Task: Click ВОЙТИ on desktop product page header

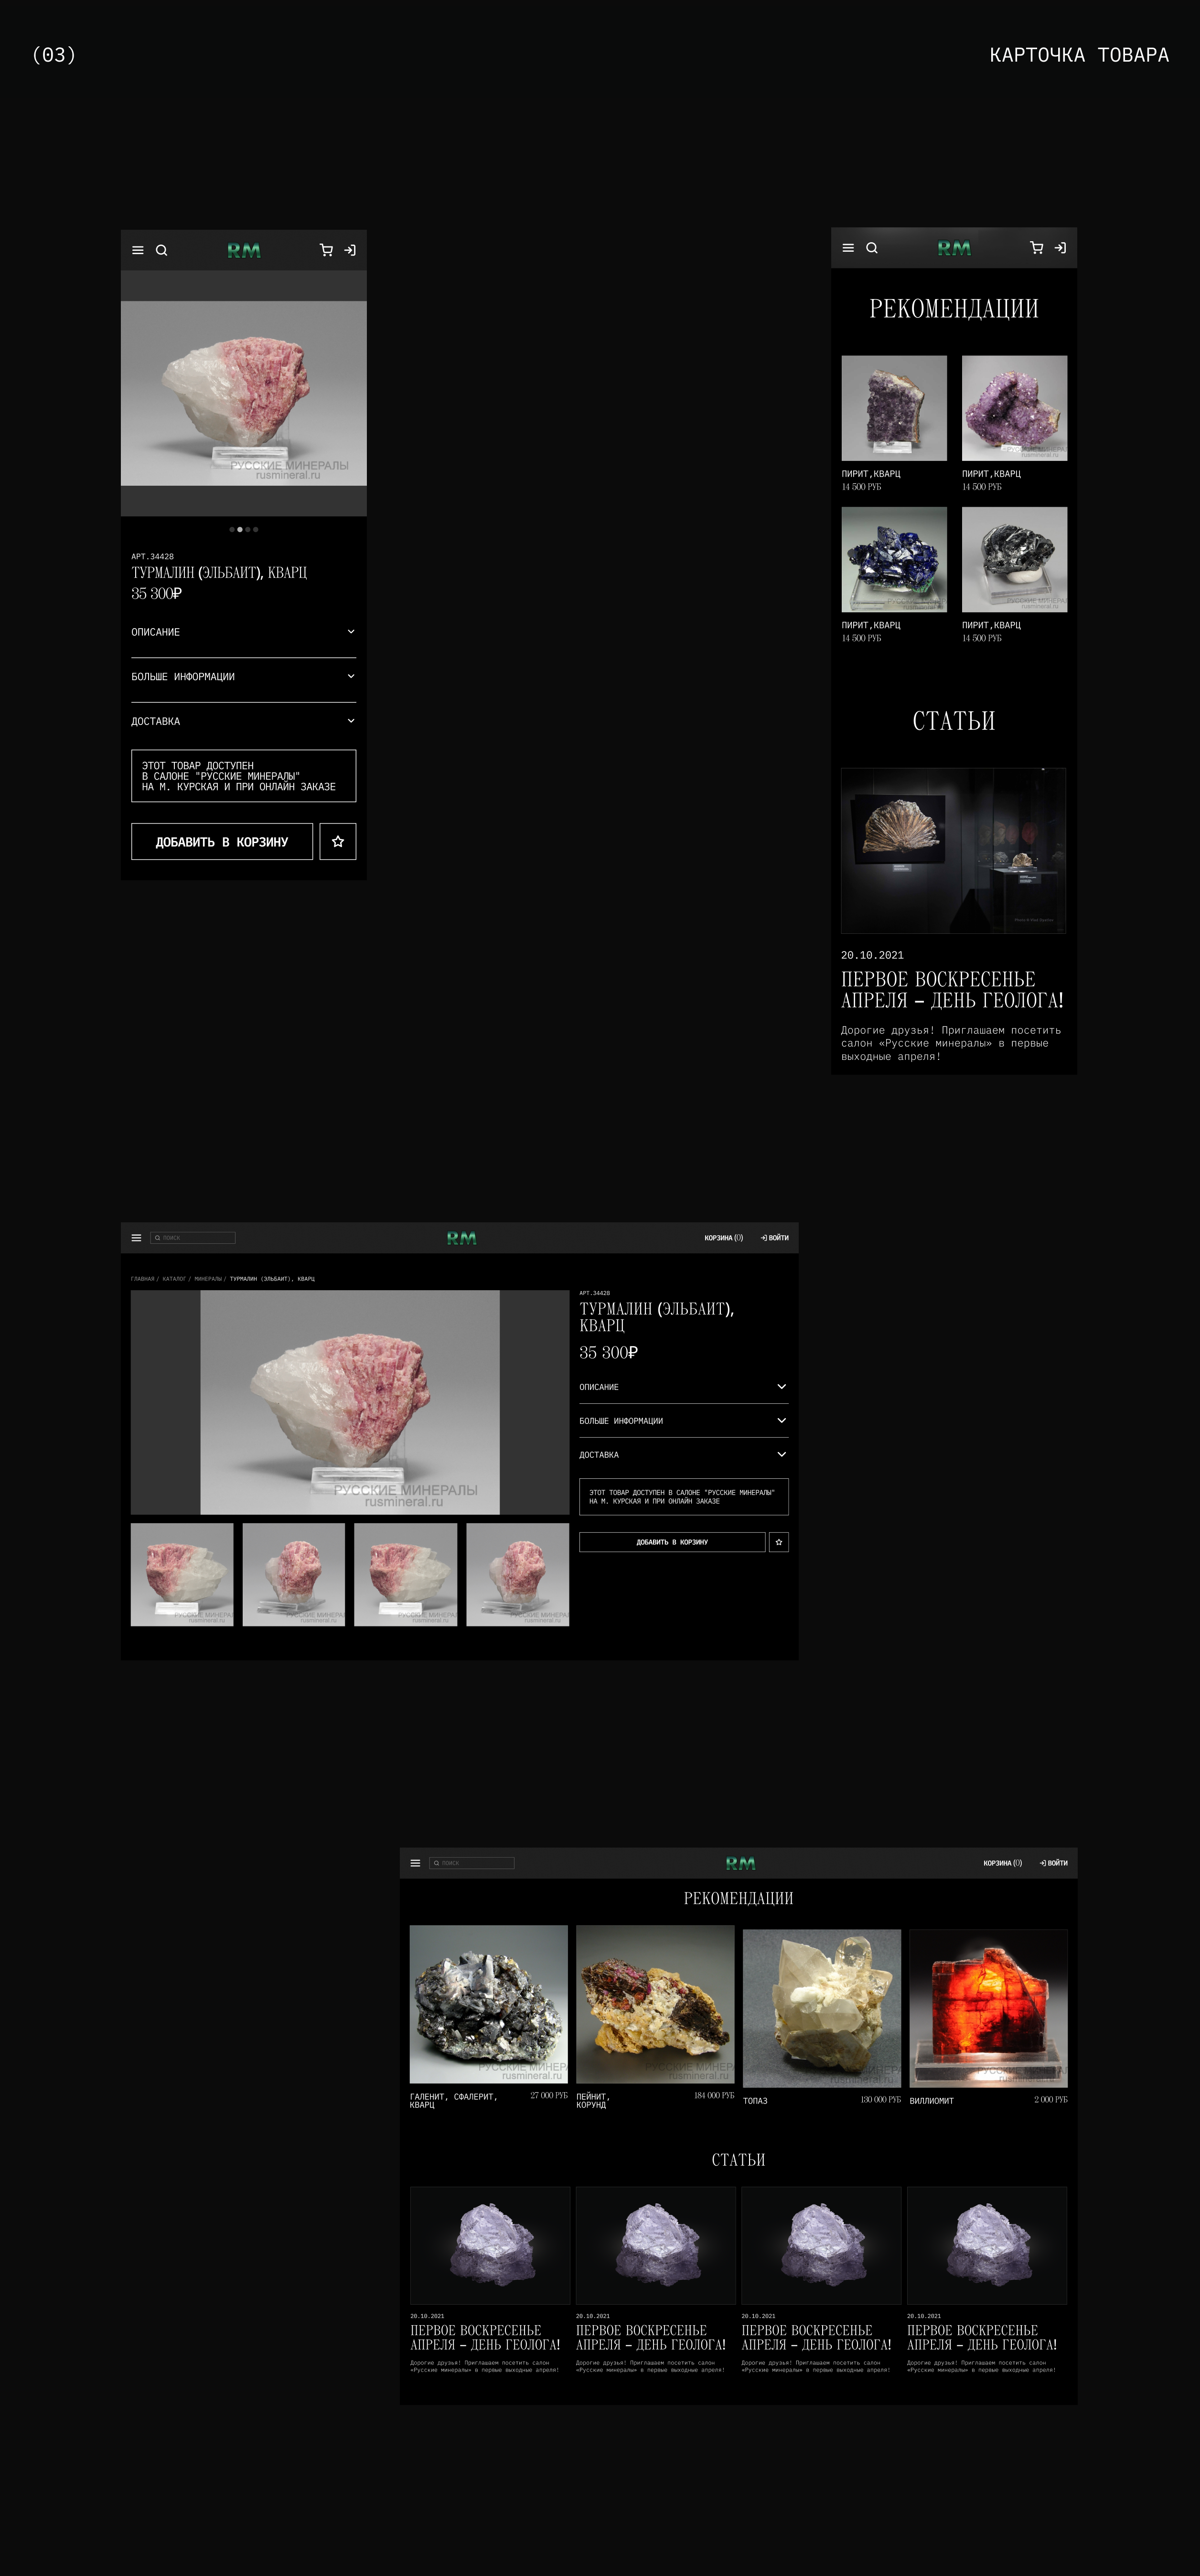Action: [x=775, y=1238]
